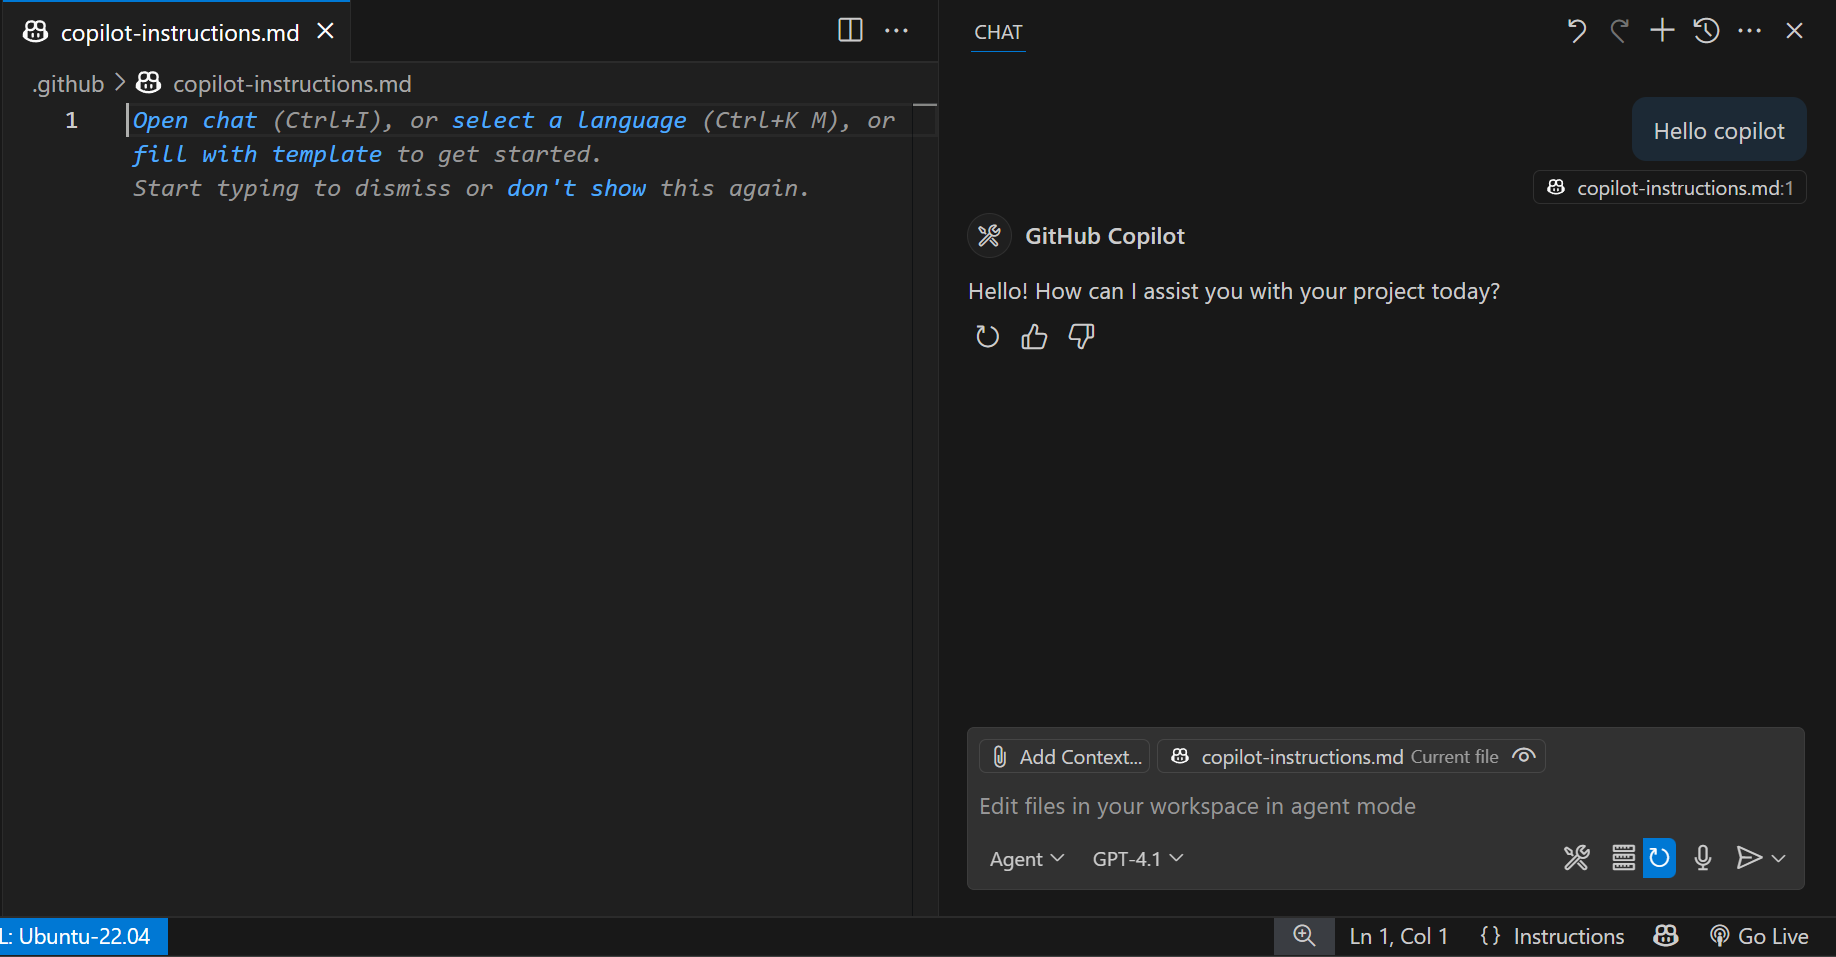Start a server with Go Live

[x=1759, y=936]
